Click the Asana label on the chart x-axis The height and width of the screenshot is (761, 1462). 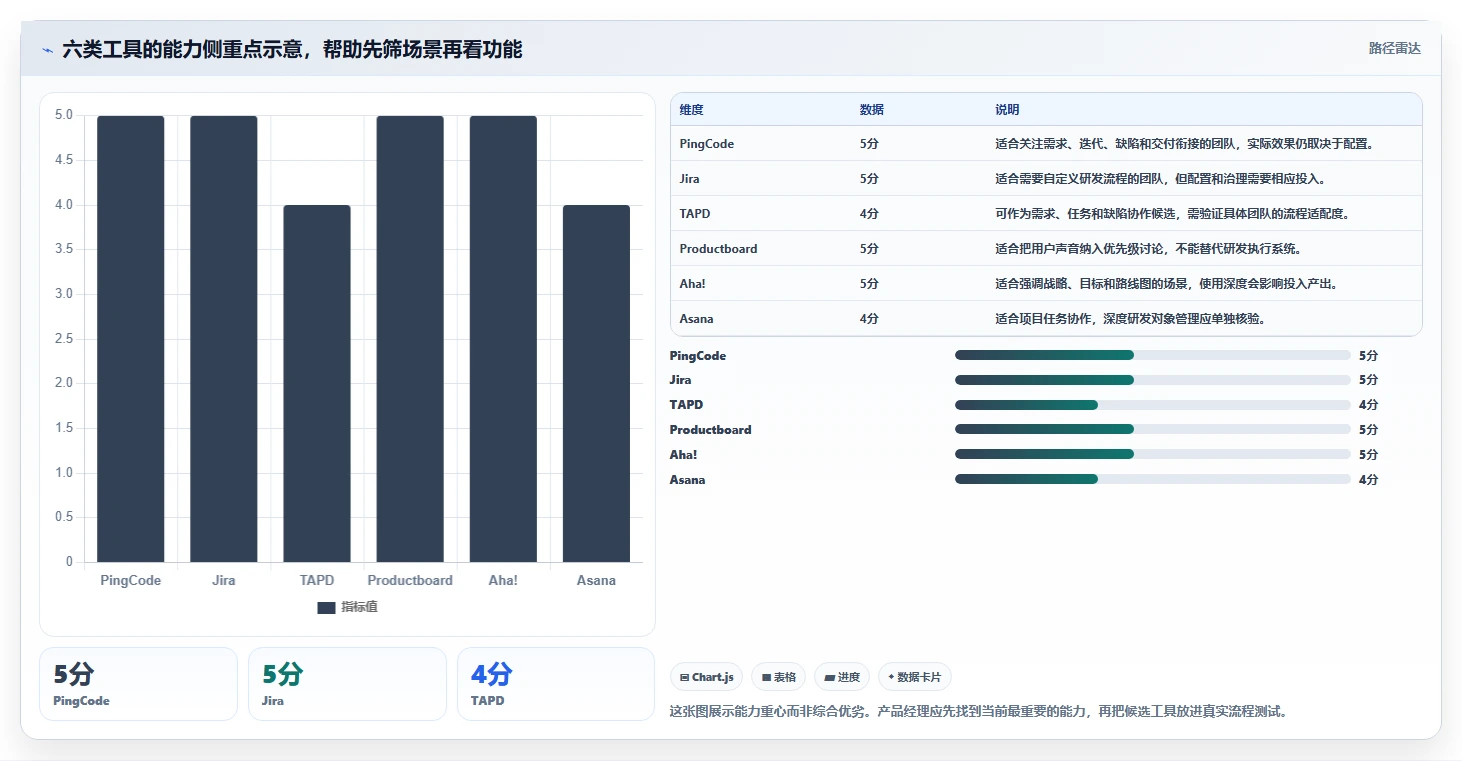596,580
